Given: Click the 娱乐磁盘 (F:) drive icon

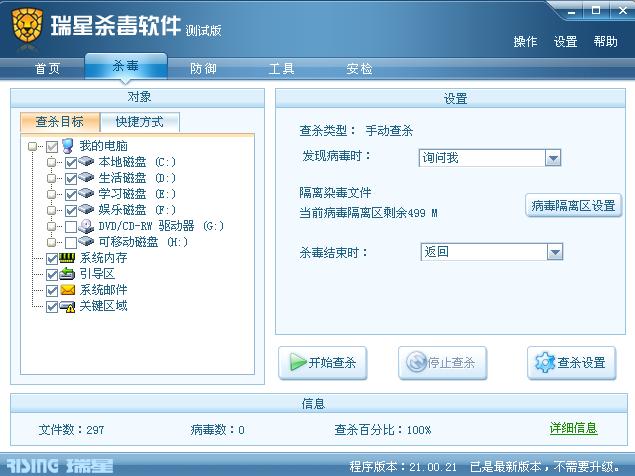Looking at the screenshot, I should click(86, 209).
